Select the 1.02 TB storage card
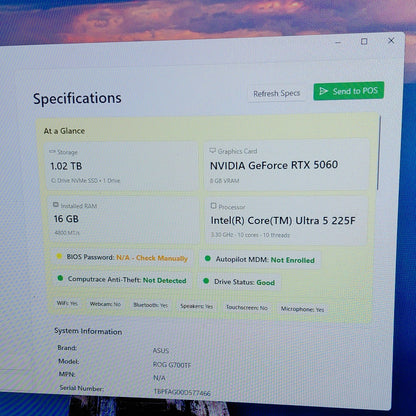416x416 pixels. click(122, 166)
